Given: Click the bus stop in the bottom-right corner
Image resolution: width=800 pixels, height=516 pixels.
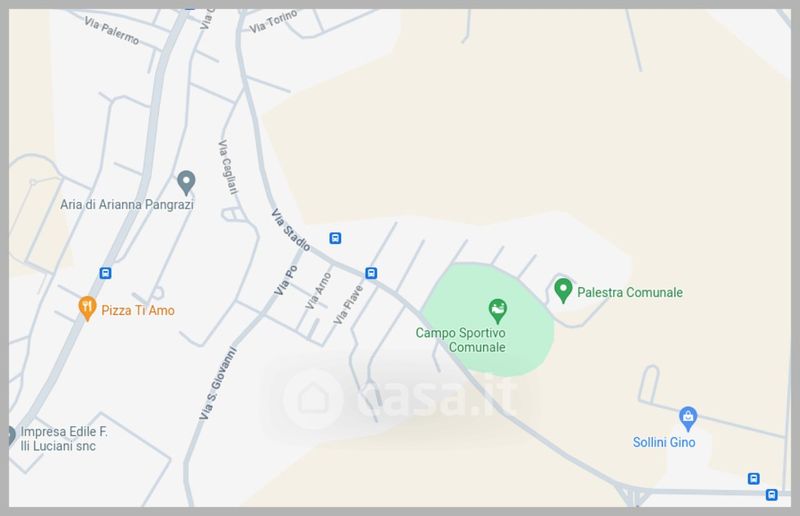Looking at the screenshot, I should coord(771,495).
